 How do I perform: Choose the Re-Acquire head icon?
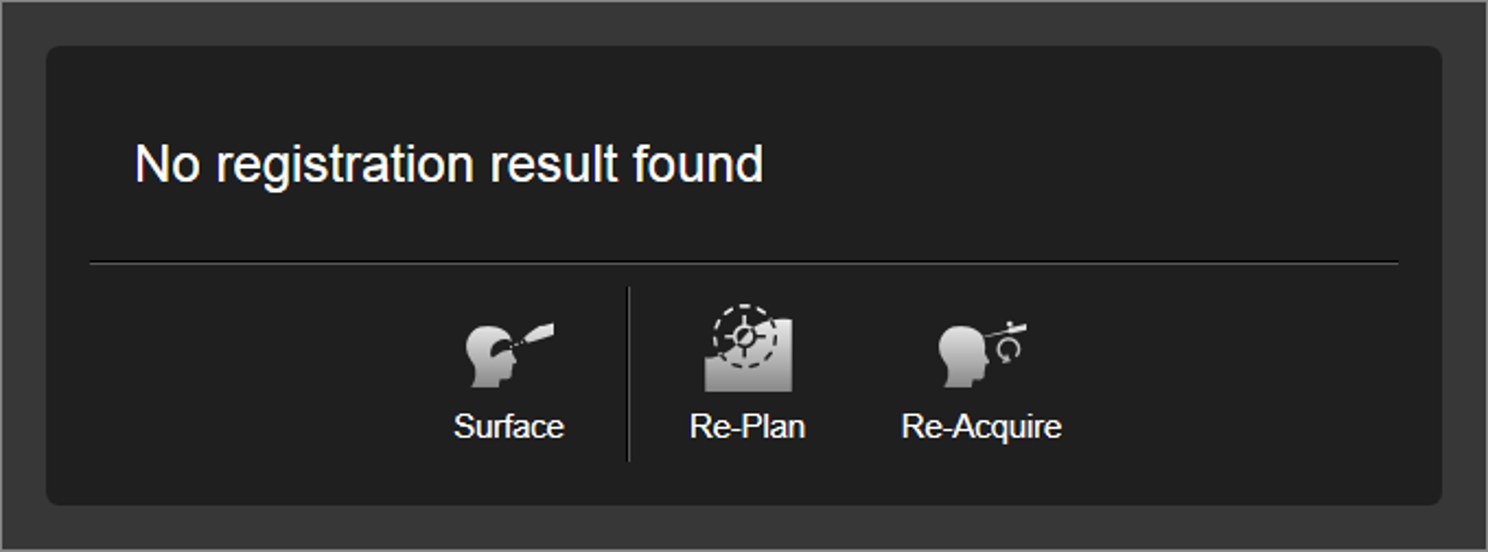coord(982,355)
